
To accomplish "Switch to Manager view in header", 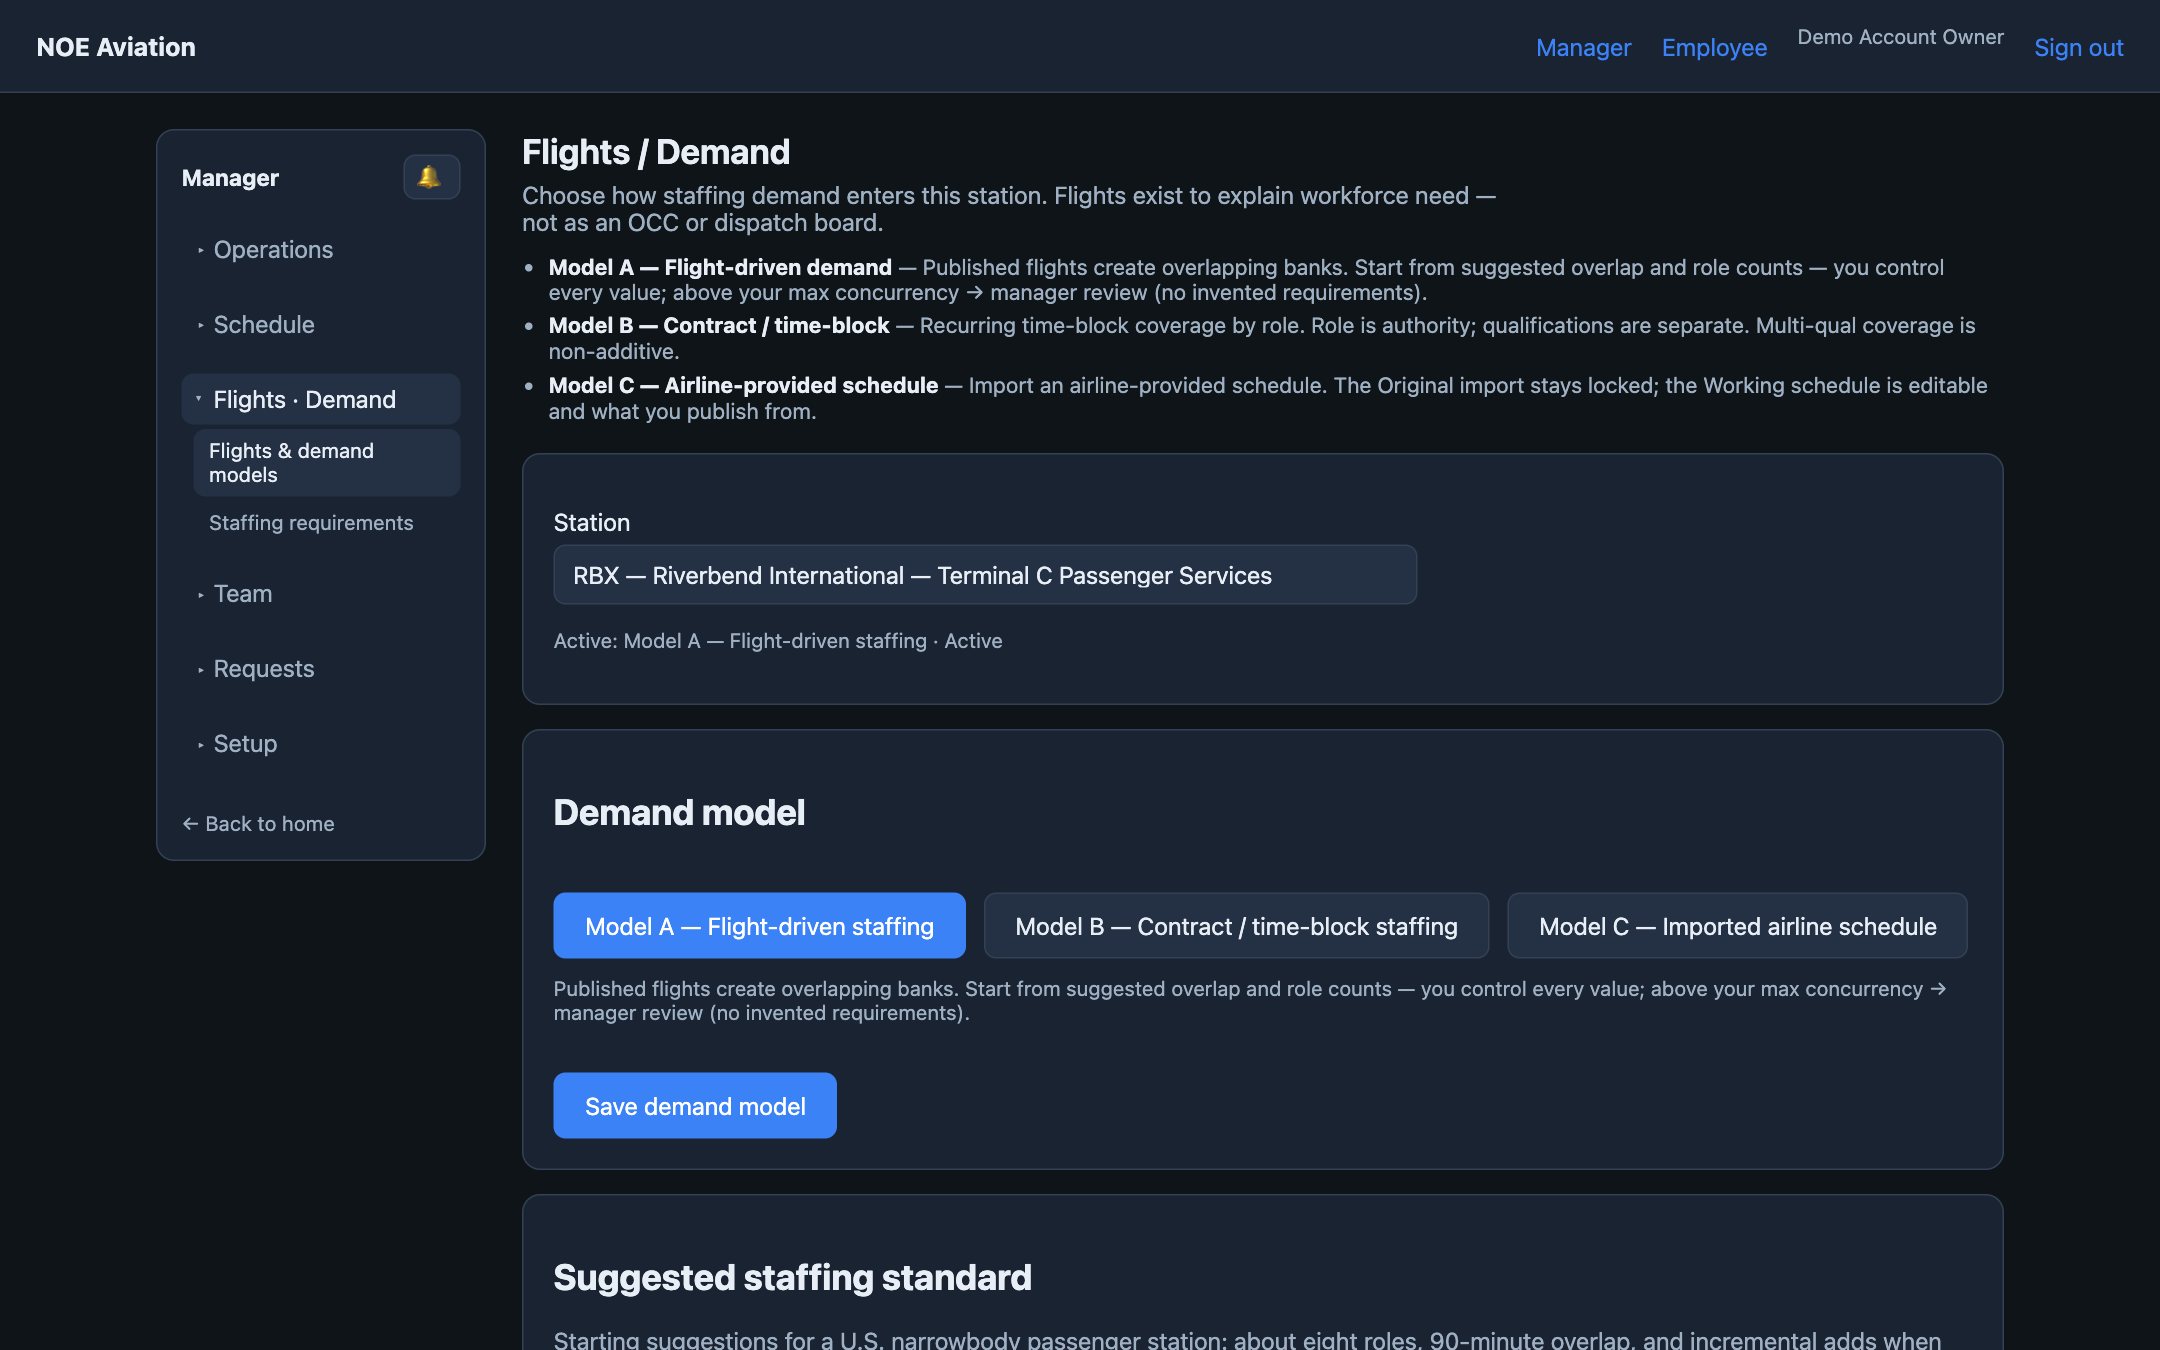I will tap(1583, 47).
